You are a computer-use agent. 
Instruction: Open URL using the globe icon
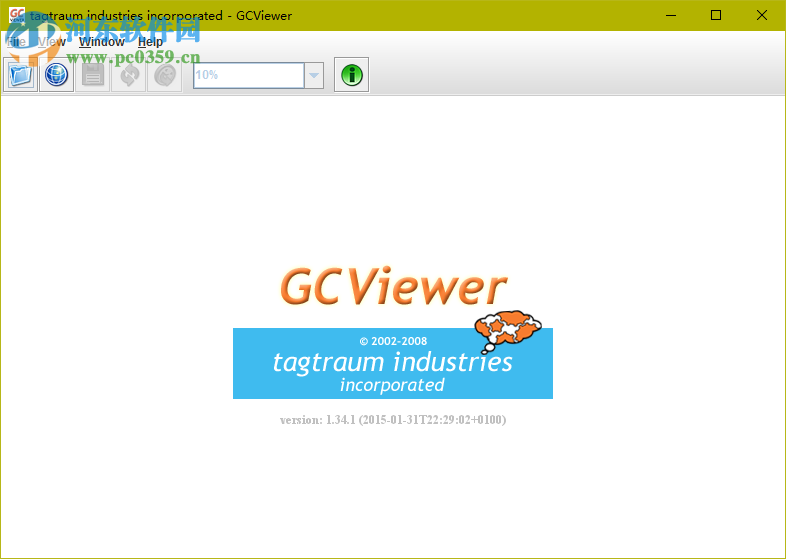57,75
